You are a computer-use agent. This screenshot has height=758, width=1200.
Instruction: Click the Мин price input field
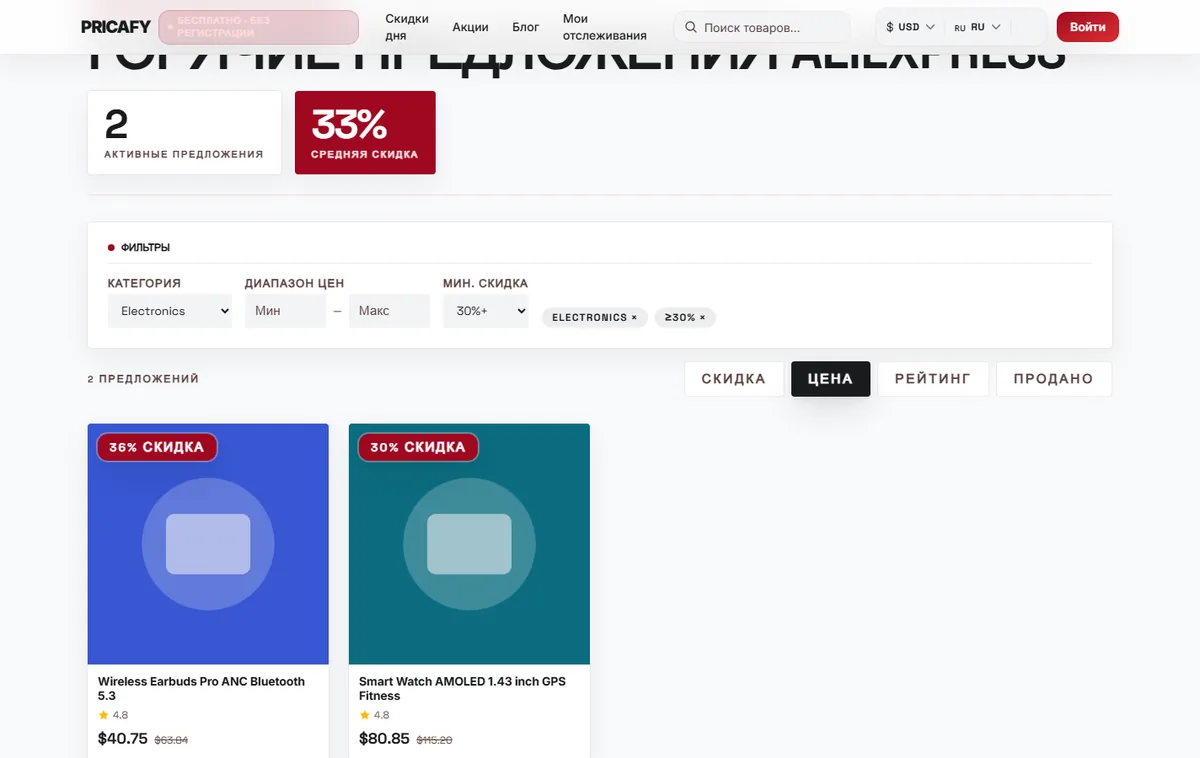click(286, 311)
